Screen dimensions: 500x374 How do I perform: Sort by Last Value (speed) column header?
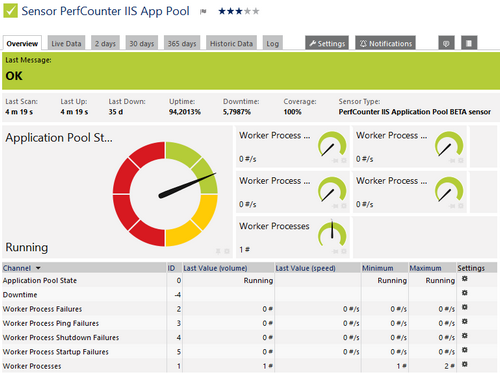tap(305, 268)
